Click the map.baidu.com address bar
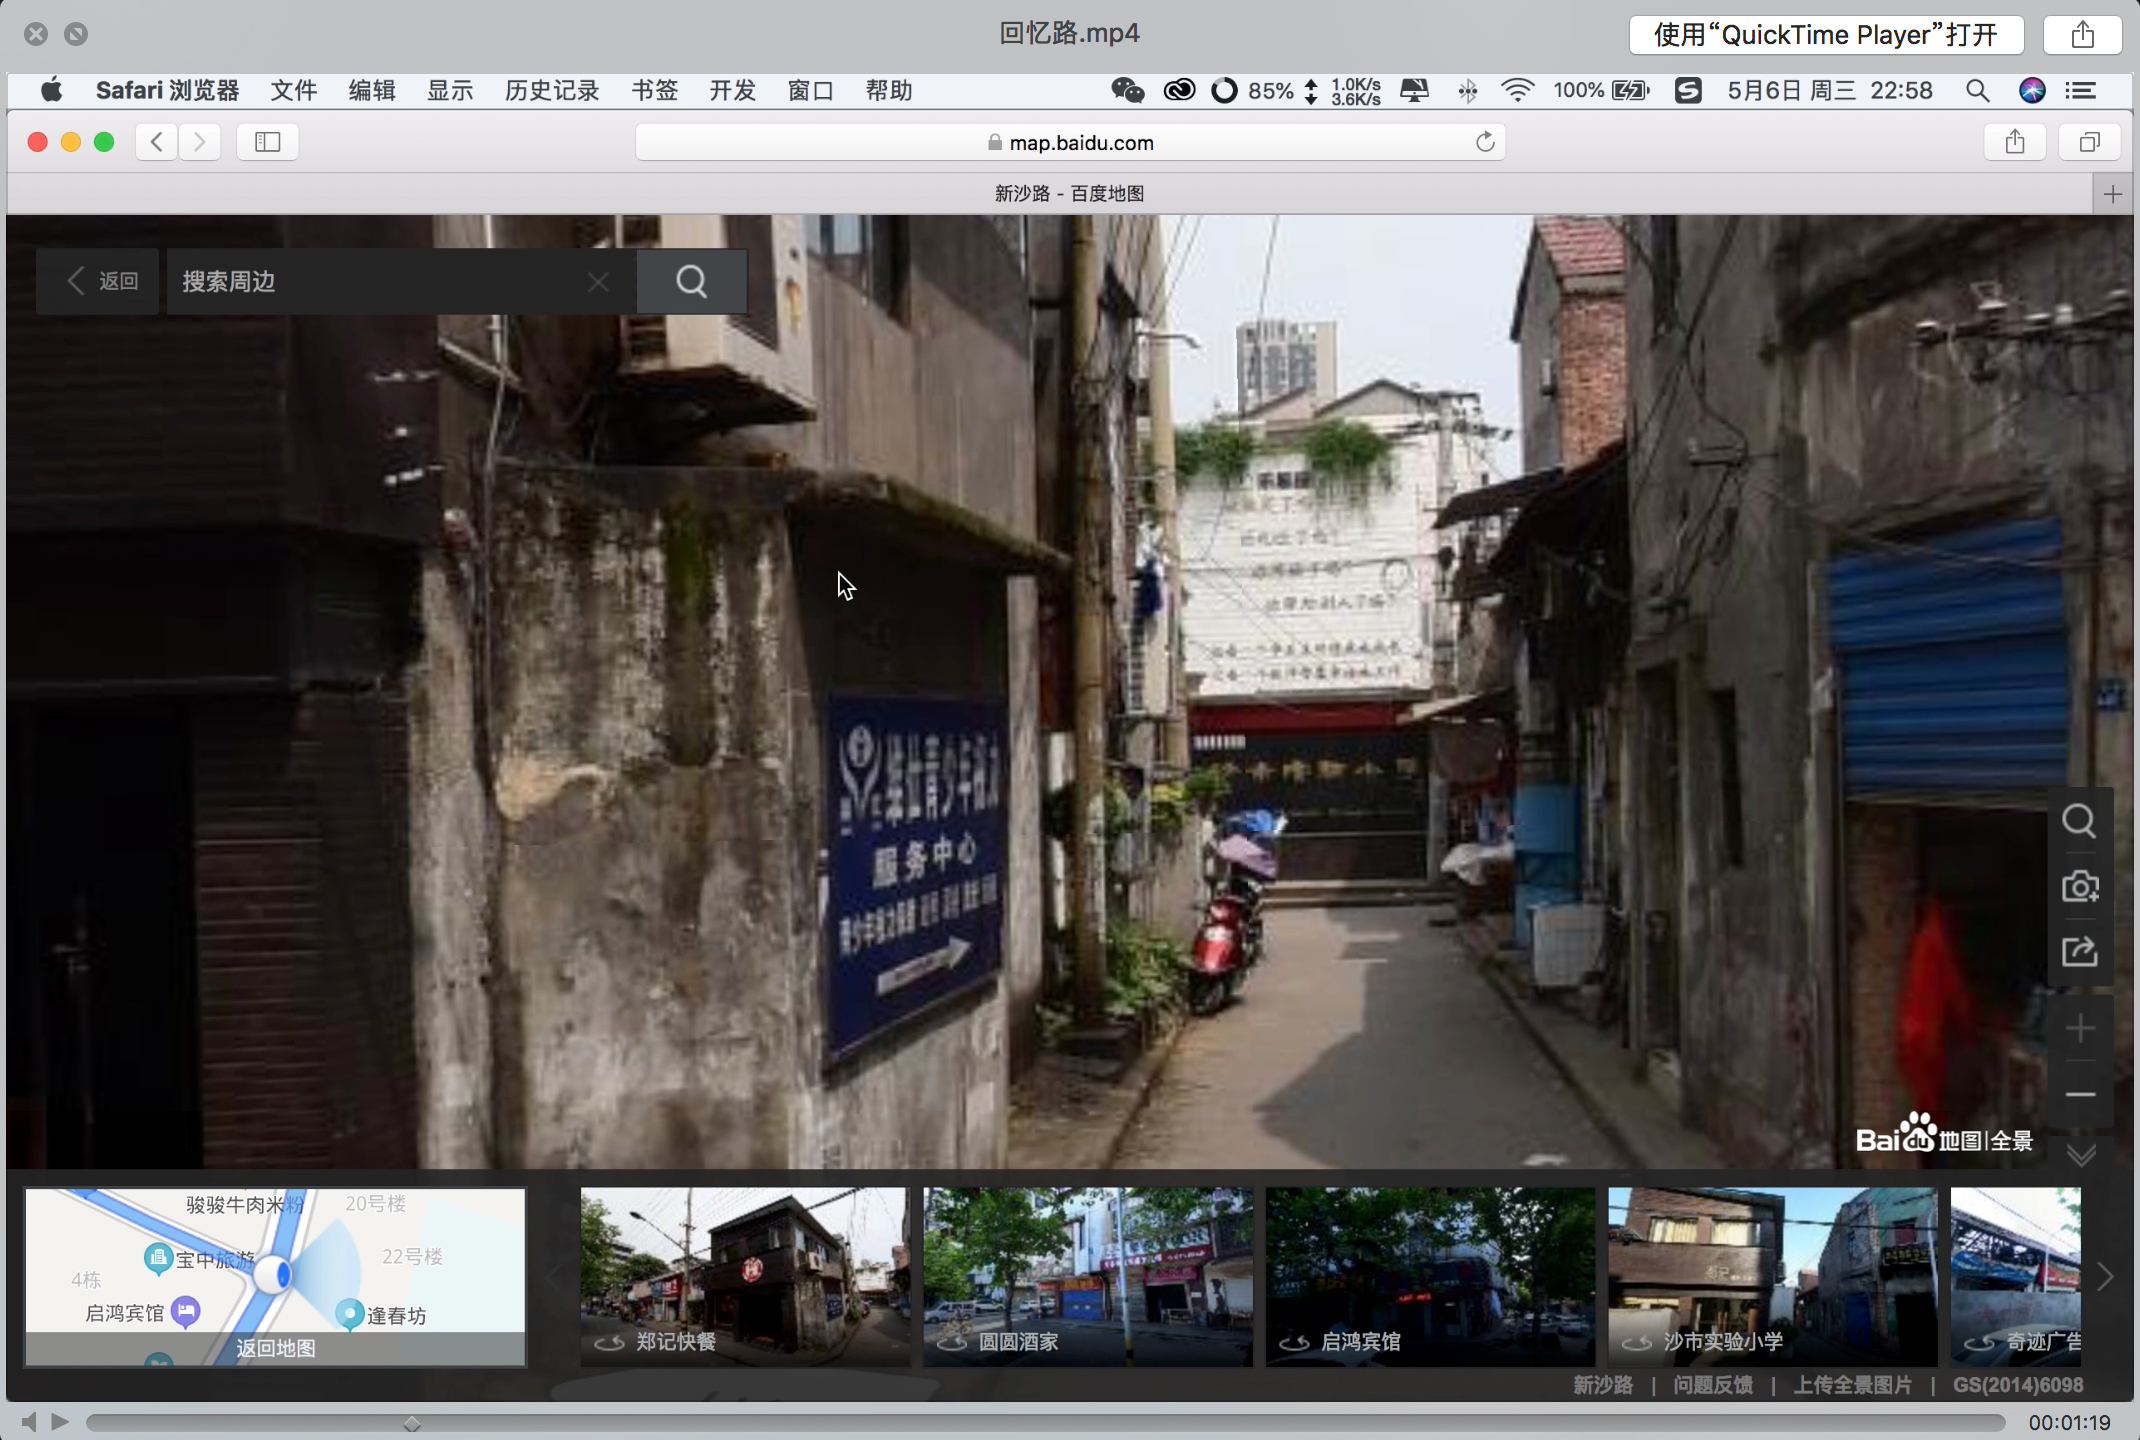The image size is (2140, 1440). click(x=1070, y=142)
